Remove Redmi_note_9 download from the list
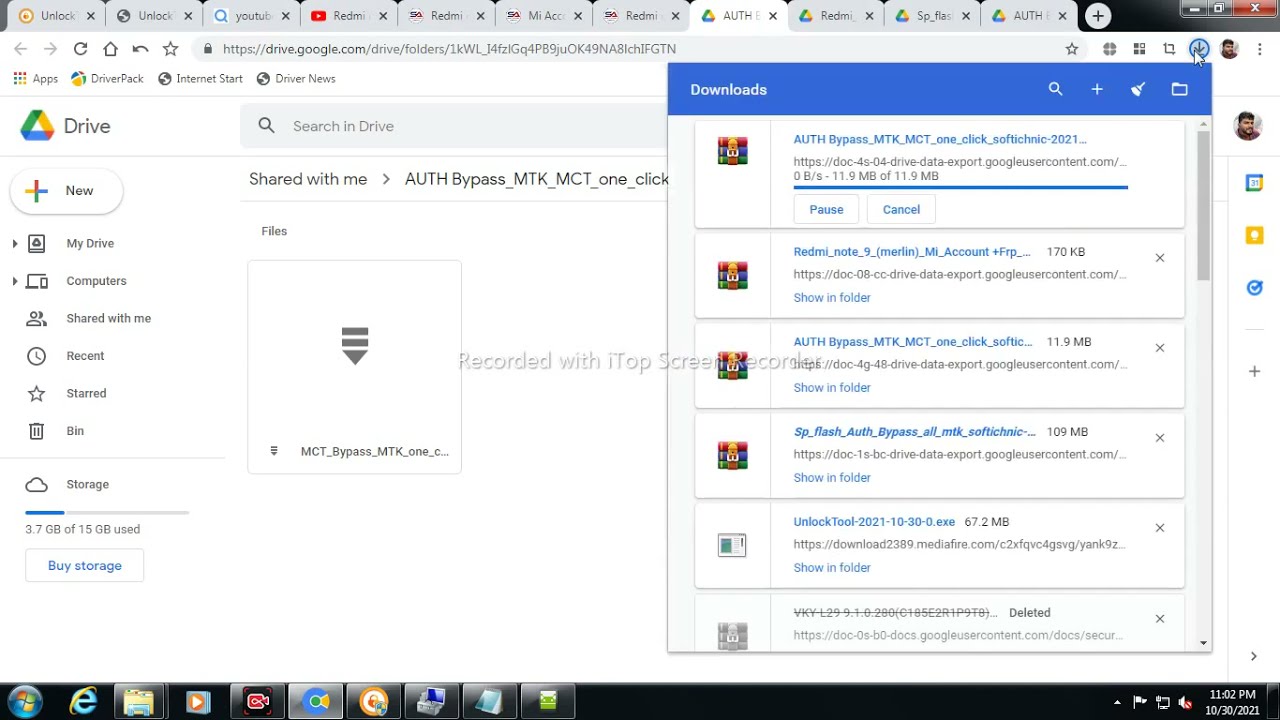Screen dimensions: 1280x720 tap(1160, 258)
